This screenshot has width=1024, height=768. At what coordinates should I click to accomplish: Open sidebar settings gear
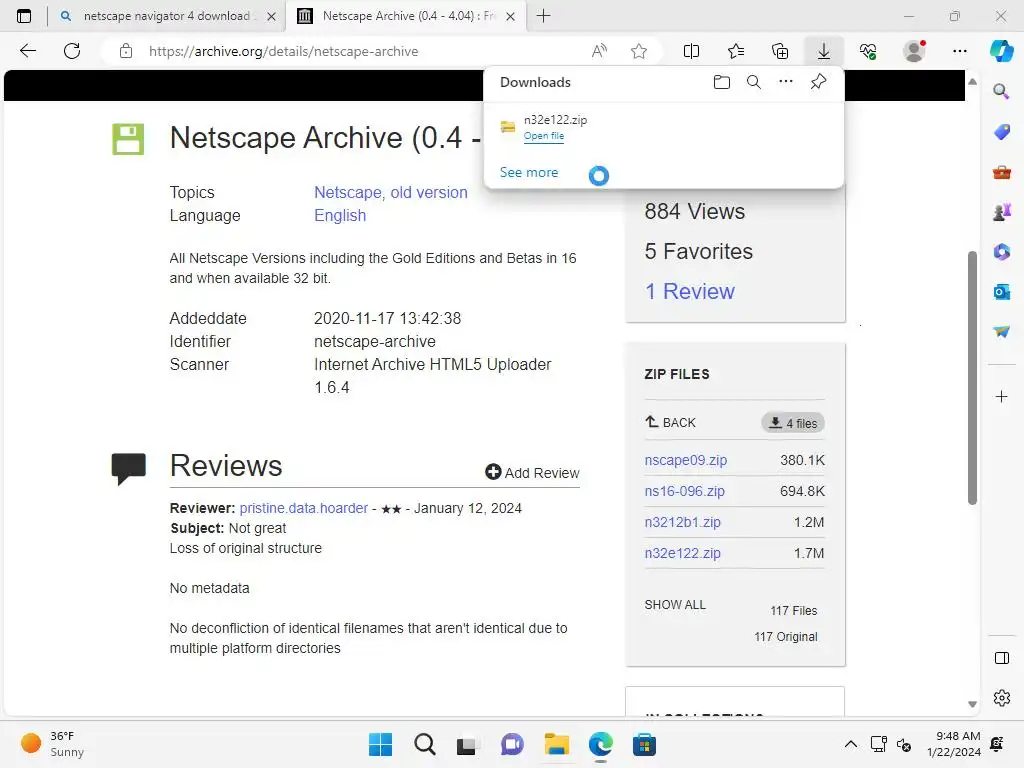tap(1002, 697)
